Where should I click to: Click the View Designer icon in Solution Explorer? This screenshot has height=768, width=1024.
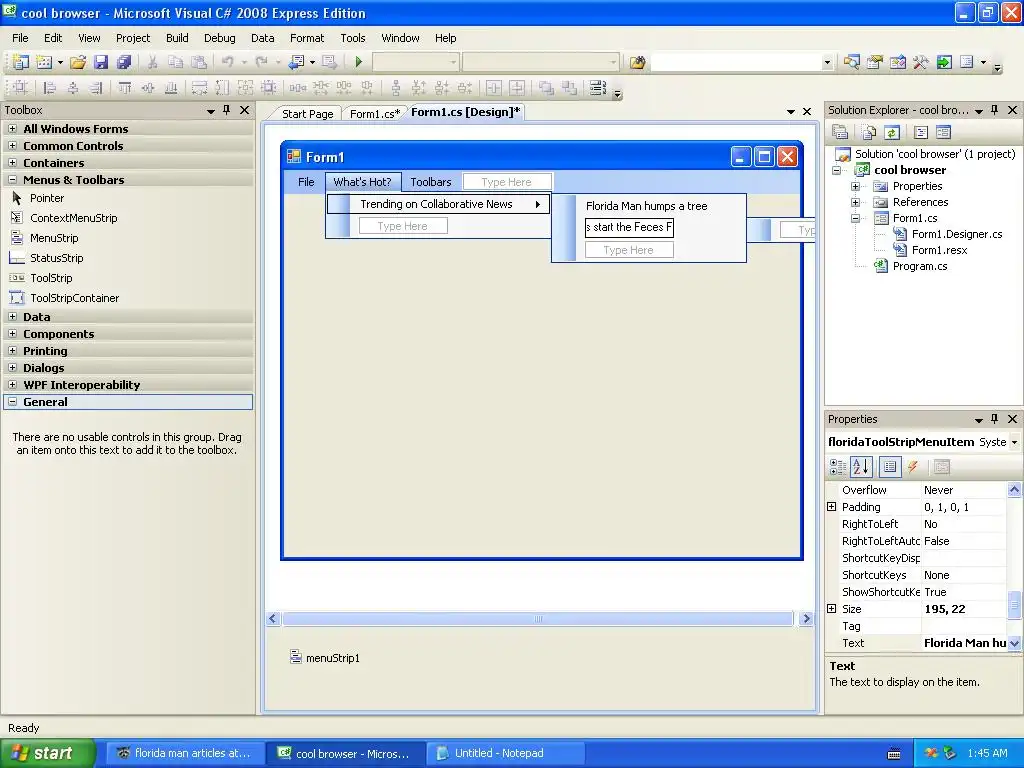tap(944, 133)
